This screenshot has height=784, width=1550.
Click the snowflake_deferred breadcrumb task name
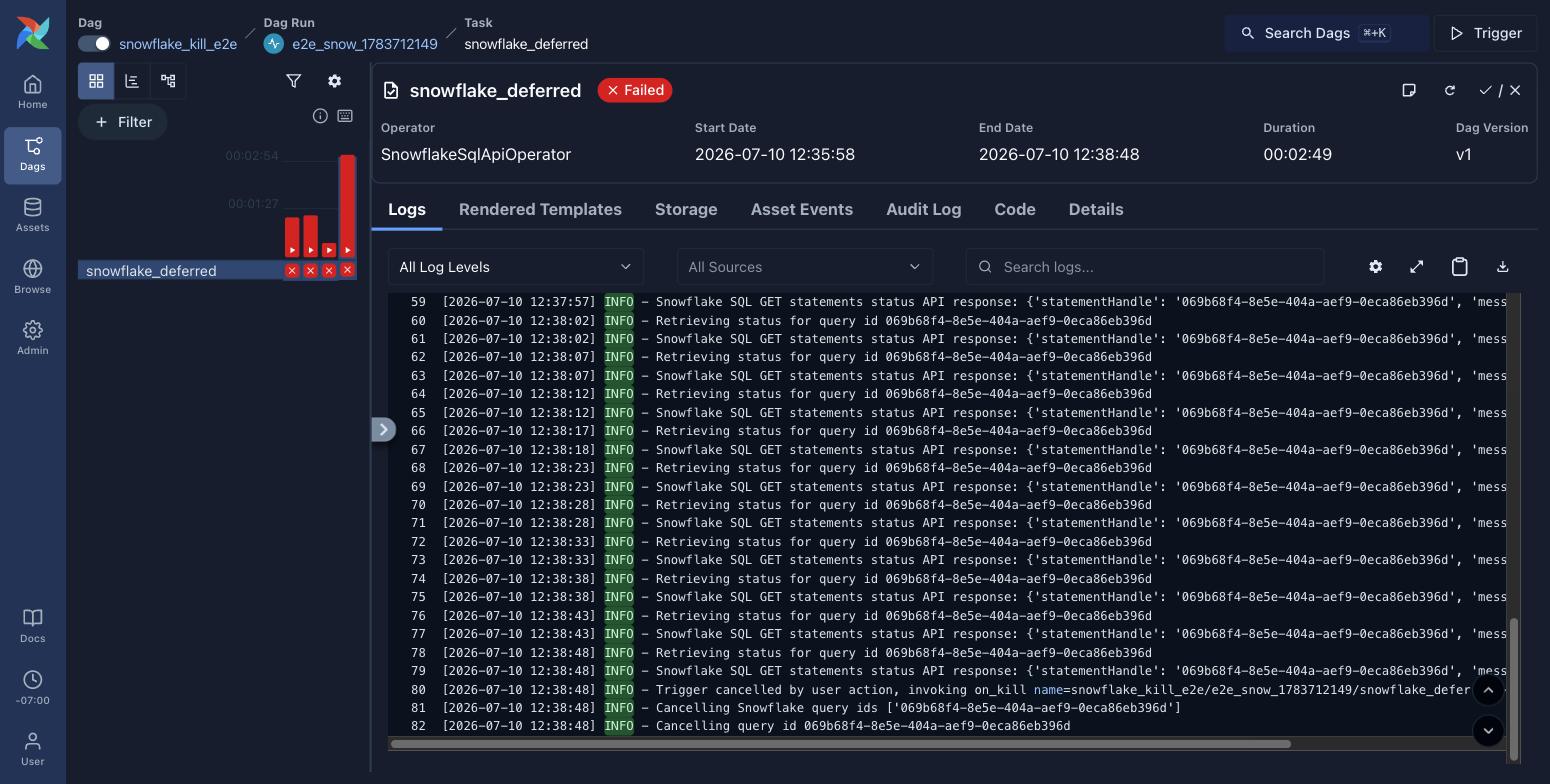pos(526,44)
